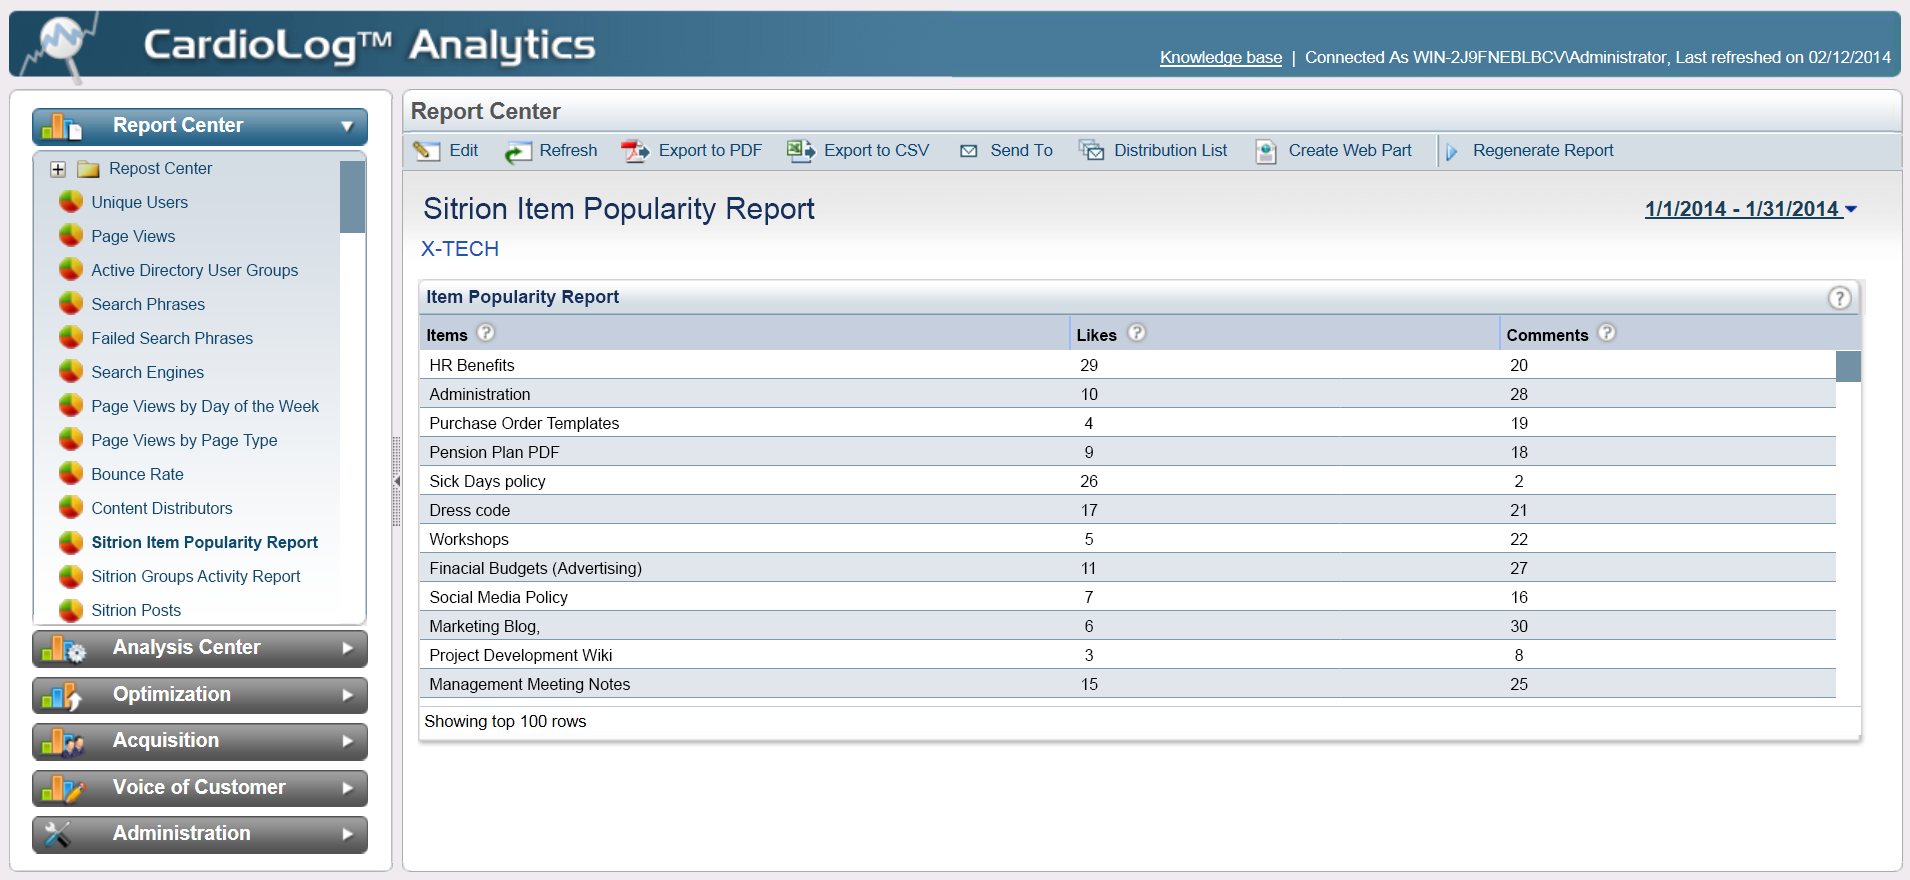Click the Acquisition section icon
Screen dimensions: 1910x880
[x=63, y=742]
